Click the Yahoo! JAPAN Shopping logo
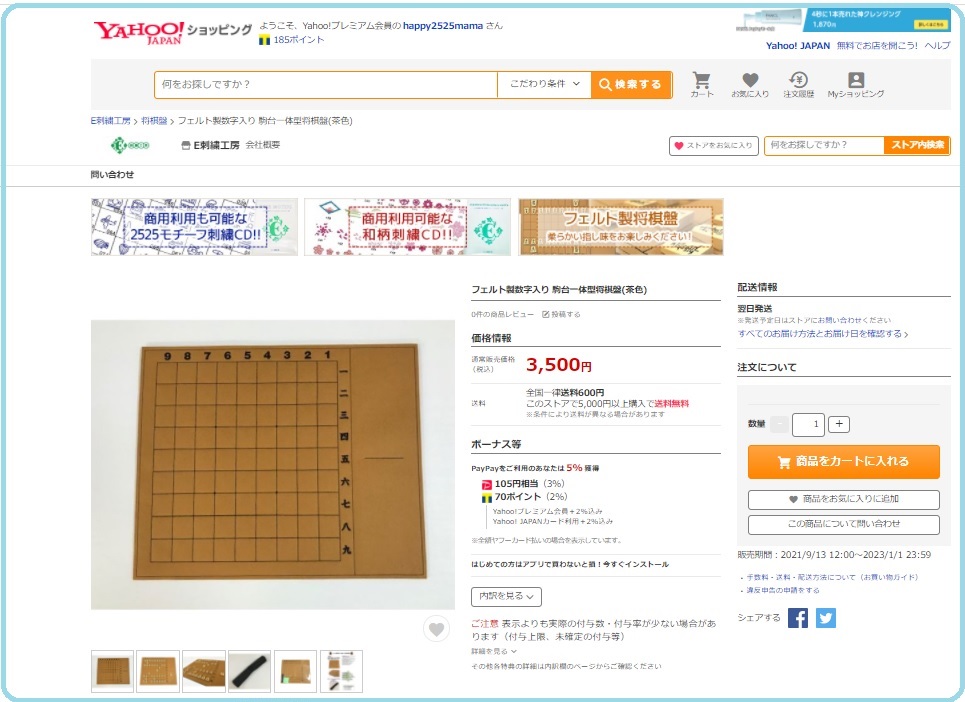Image resolution: width=965 pixels, height=702 pixels. click(173, 33)
